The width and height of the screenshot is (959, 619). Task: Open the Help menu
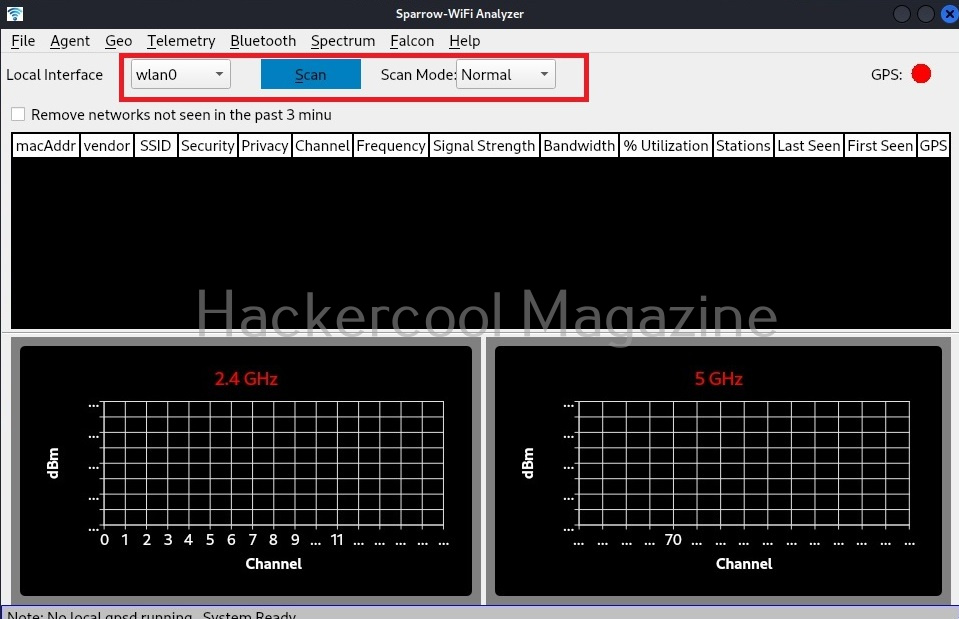(x=464, y=41)
